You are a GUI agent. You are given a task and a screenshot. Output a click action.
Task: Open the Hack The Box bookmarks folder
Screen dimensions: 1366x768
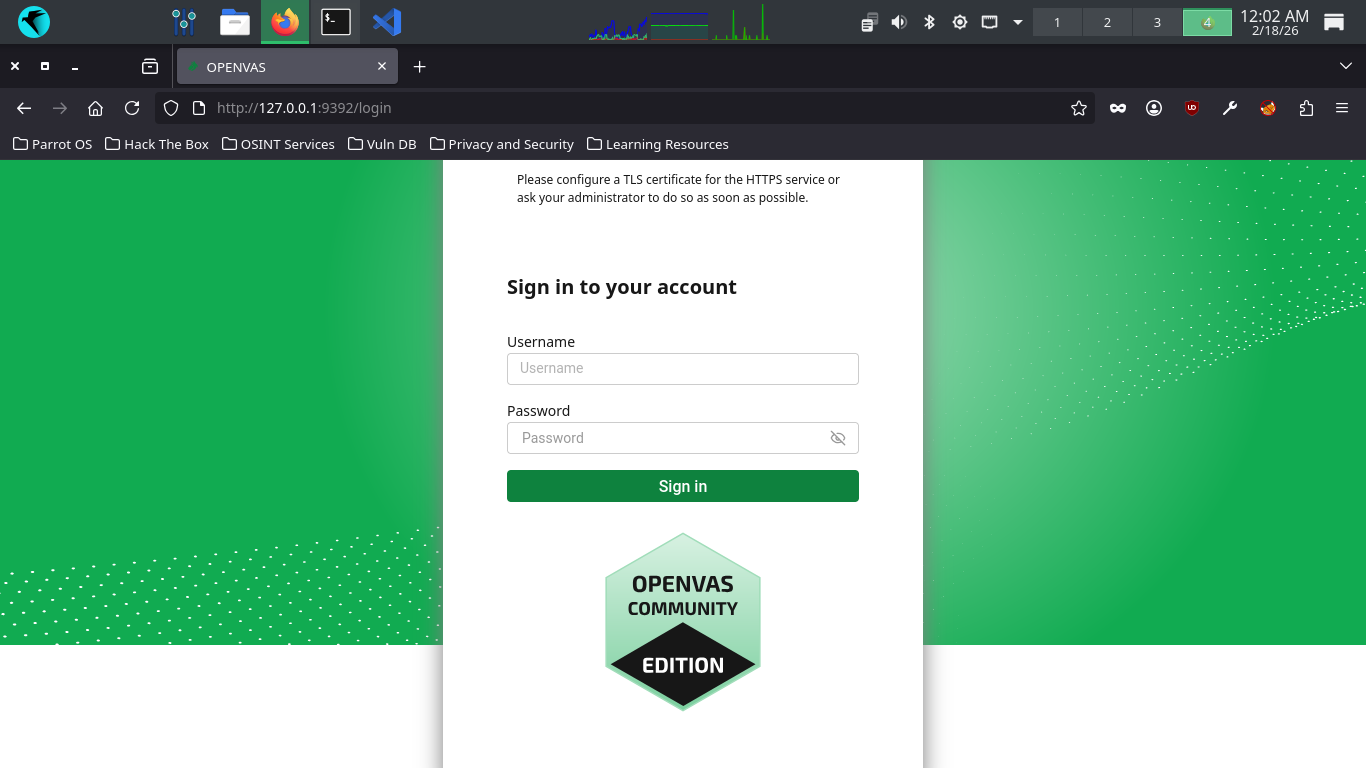[157, 144]
